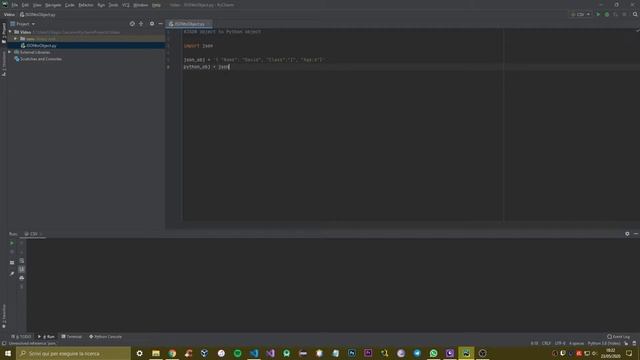Image resolution: width=640 pixels, height=360 pixels.
Task: Open the Run tool window tab
Action: 46,337
